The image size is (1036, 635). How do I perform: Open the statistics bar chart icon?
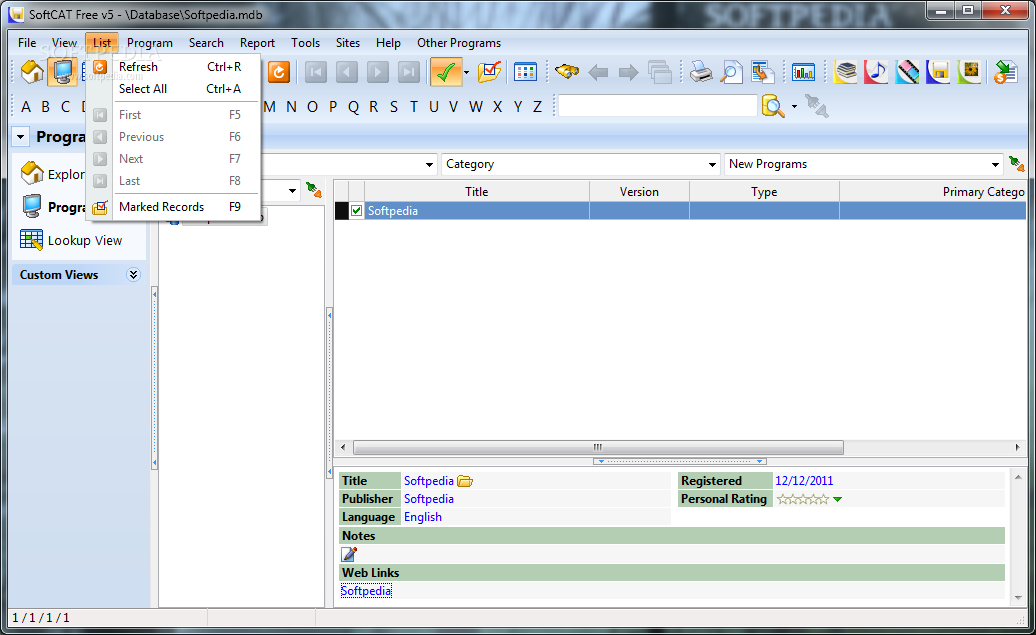coord(803,72)
